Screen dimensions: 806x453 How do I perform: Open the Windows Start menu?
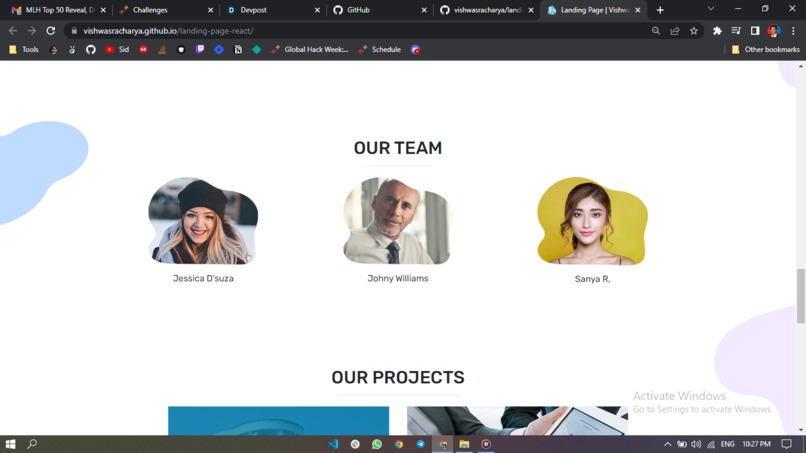click(x=10, y=444)
